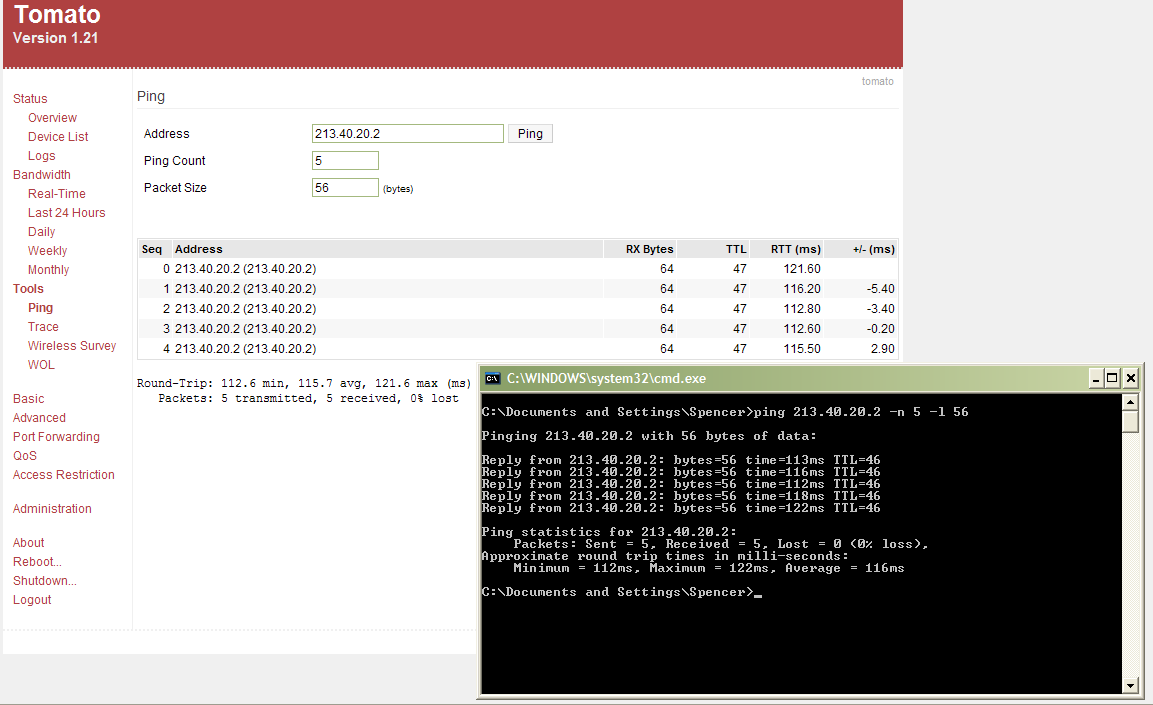Viewport: 1153px width, 705px height.
Task: Click the Reboot... link
Action: point(37,562)
